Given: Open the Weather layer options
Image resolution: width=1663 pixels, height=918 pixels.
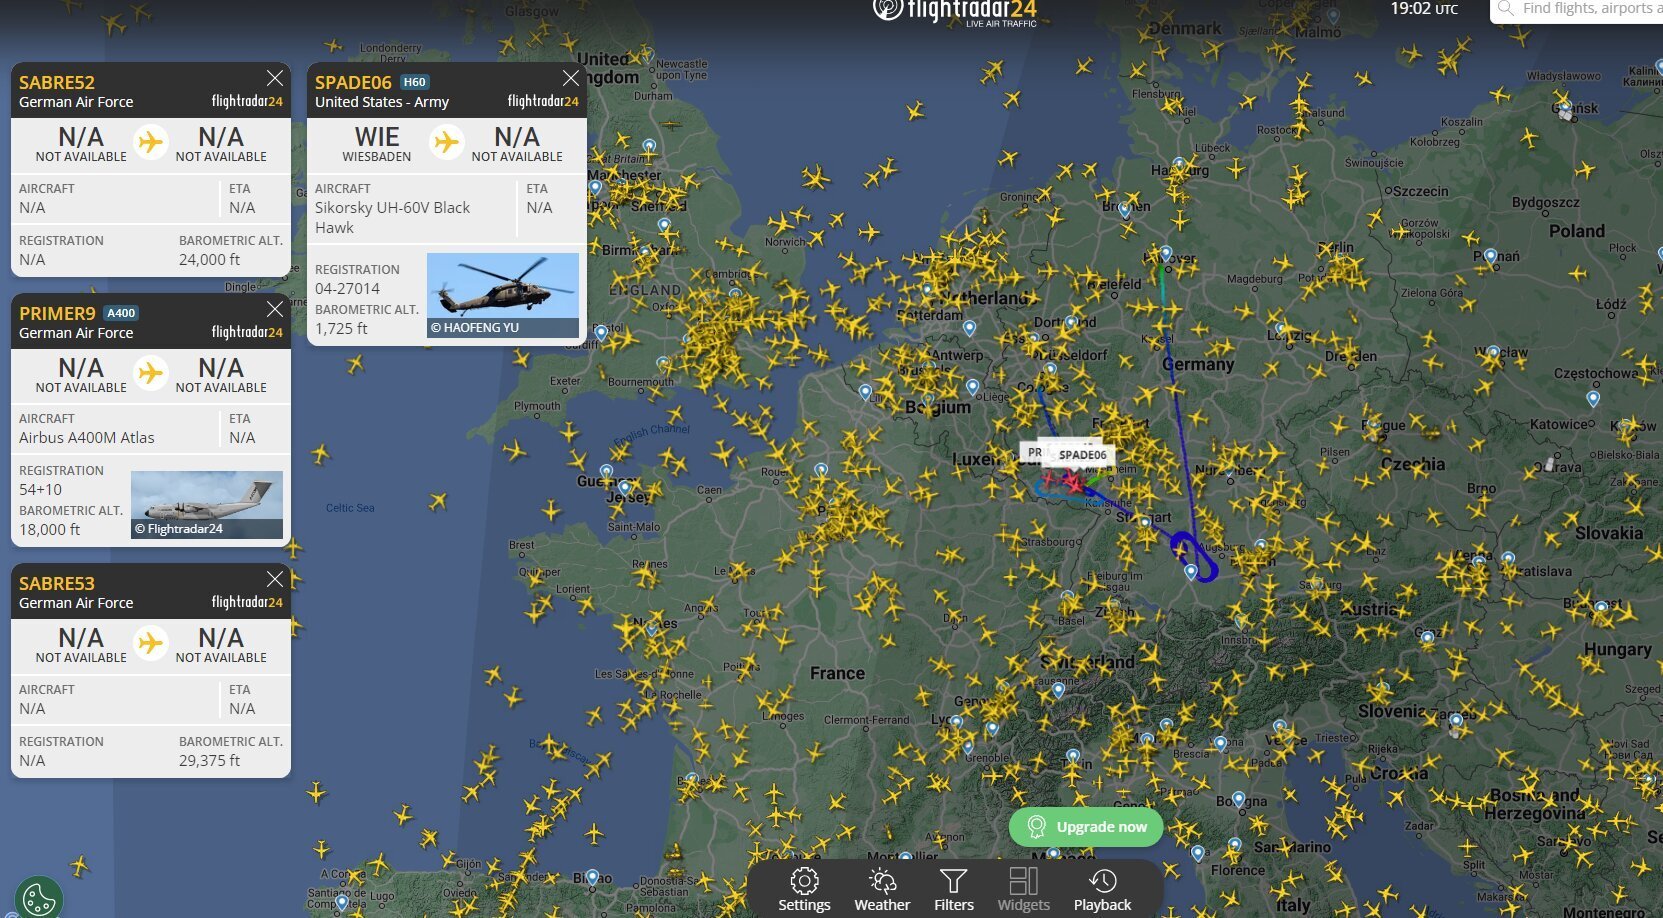Looking at the screenshot, I should pyautogui.click(x=882, y=889).
